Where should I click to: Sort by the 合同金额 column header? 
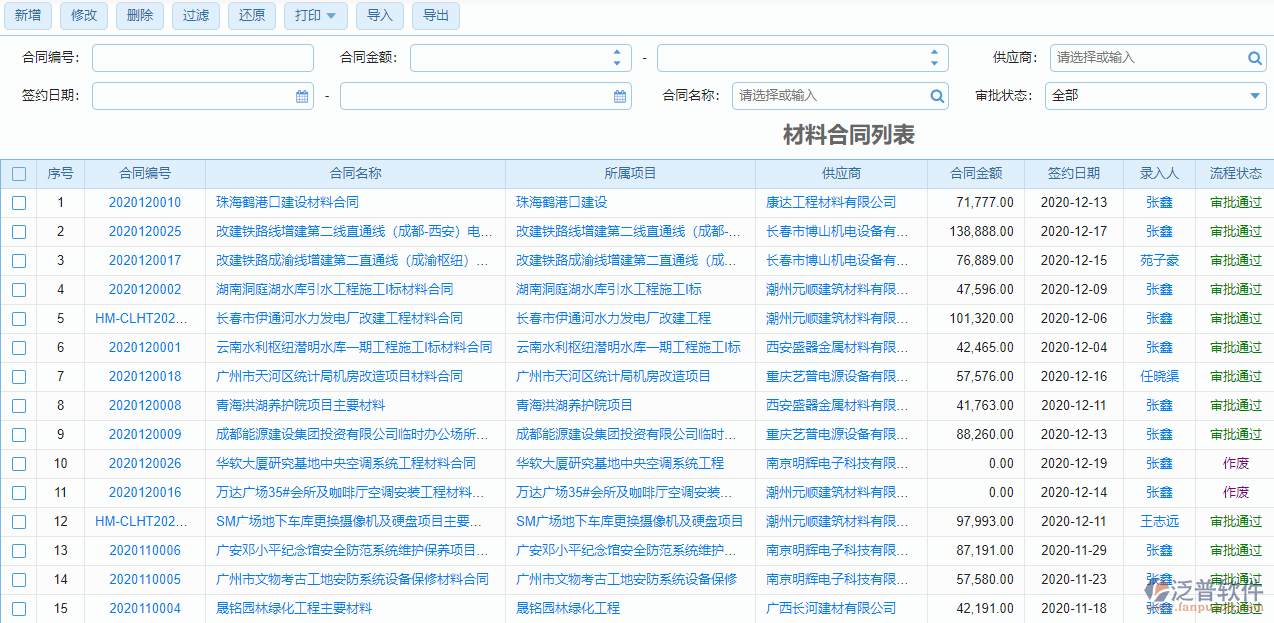click(x=976, y=174)
